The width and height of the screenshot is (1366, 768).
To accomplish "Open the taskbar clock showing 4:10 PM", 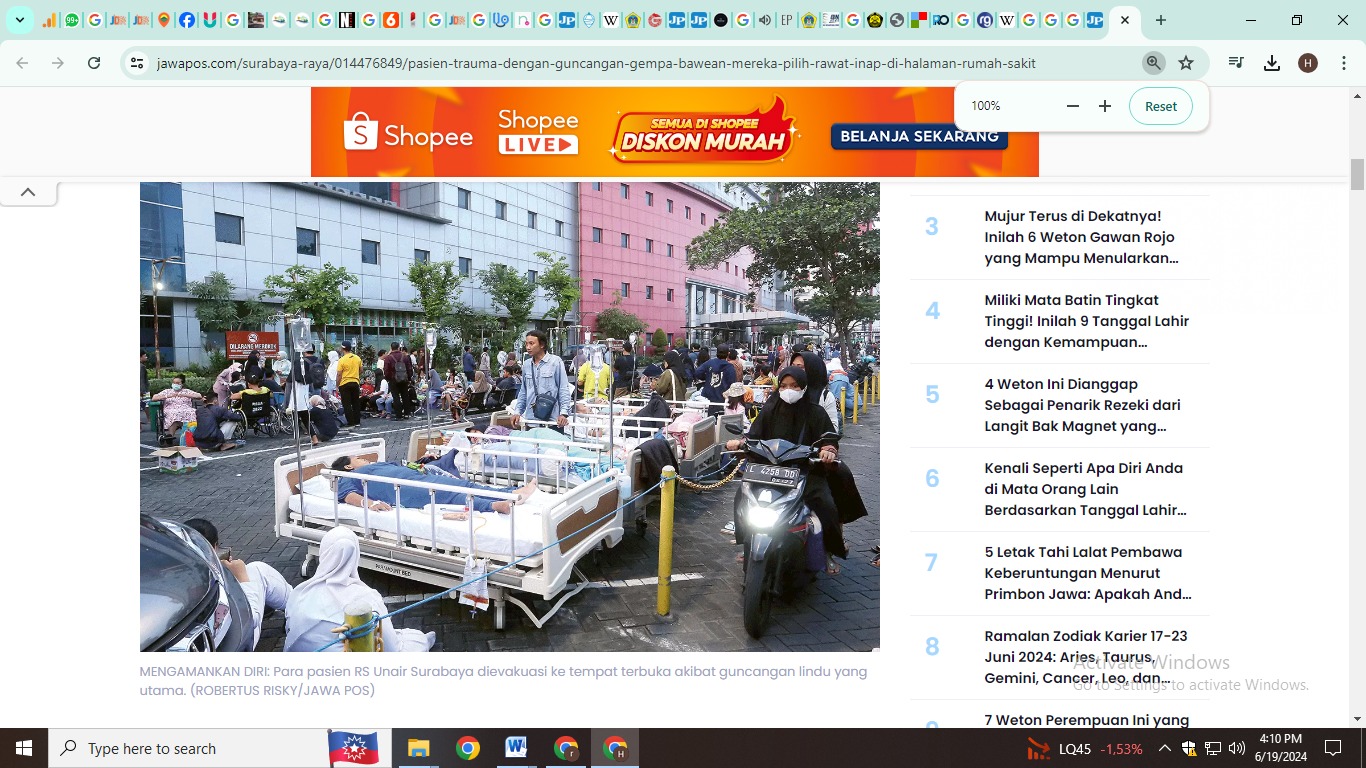I will tap(1281, 748).
